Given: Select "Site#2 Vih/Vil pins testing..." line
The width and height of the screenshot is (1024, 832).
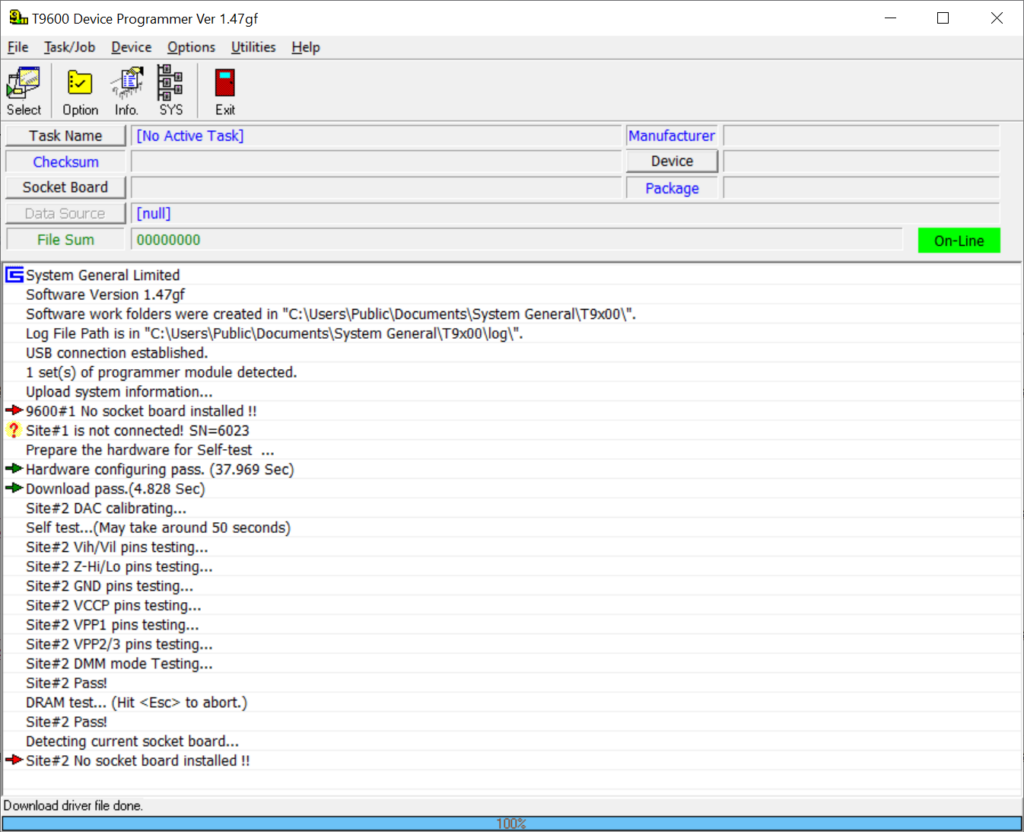Looking at the screenshot, I should point(117,547).
